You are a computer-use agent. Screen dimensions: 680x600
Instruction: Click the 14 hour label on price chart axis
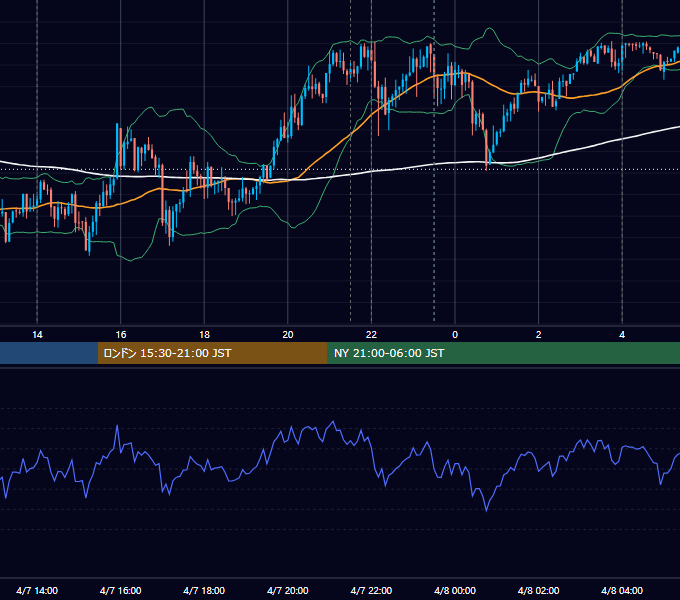[37, 335]
